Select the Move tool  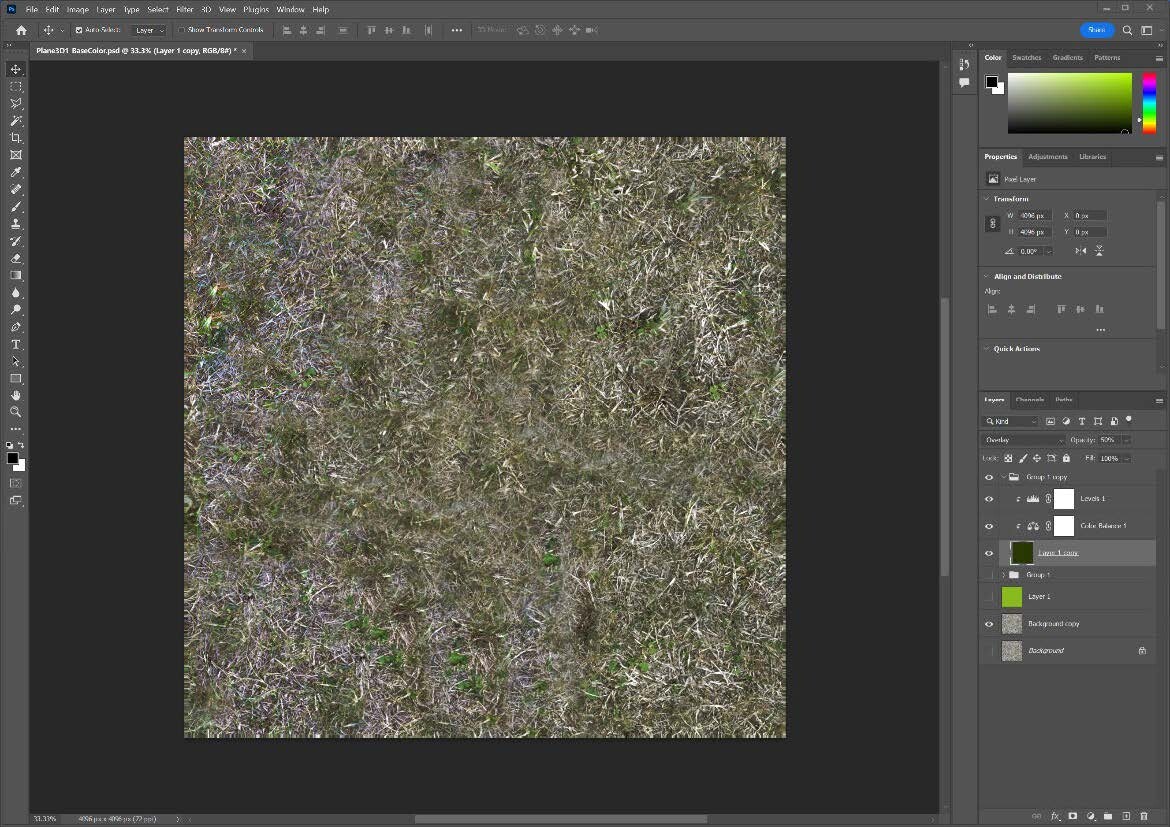(15, 69)
